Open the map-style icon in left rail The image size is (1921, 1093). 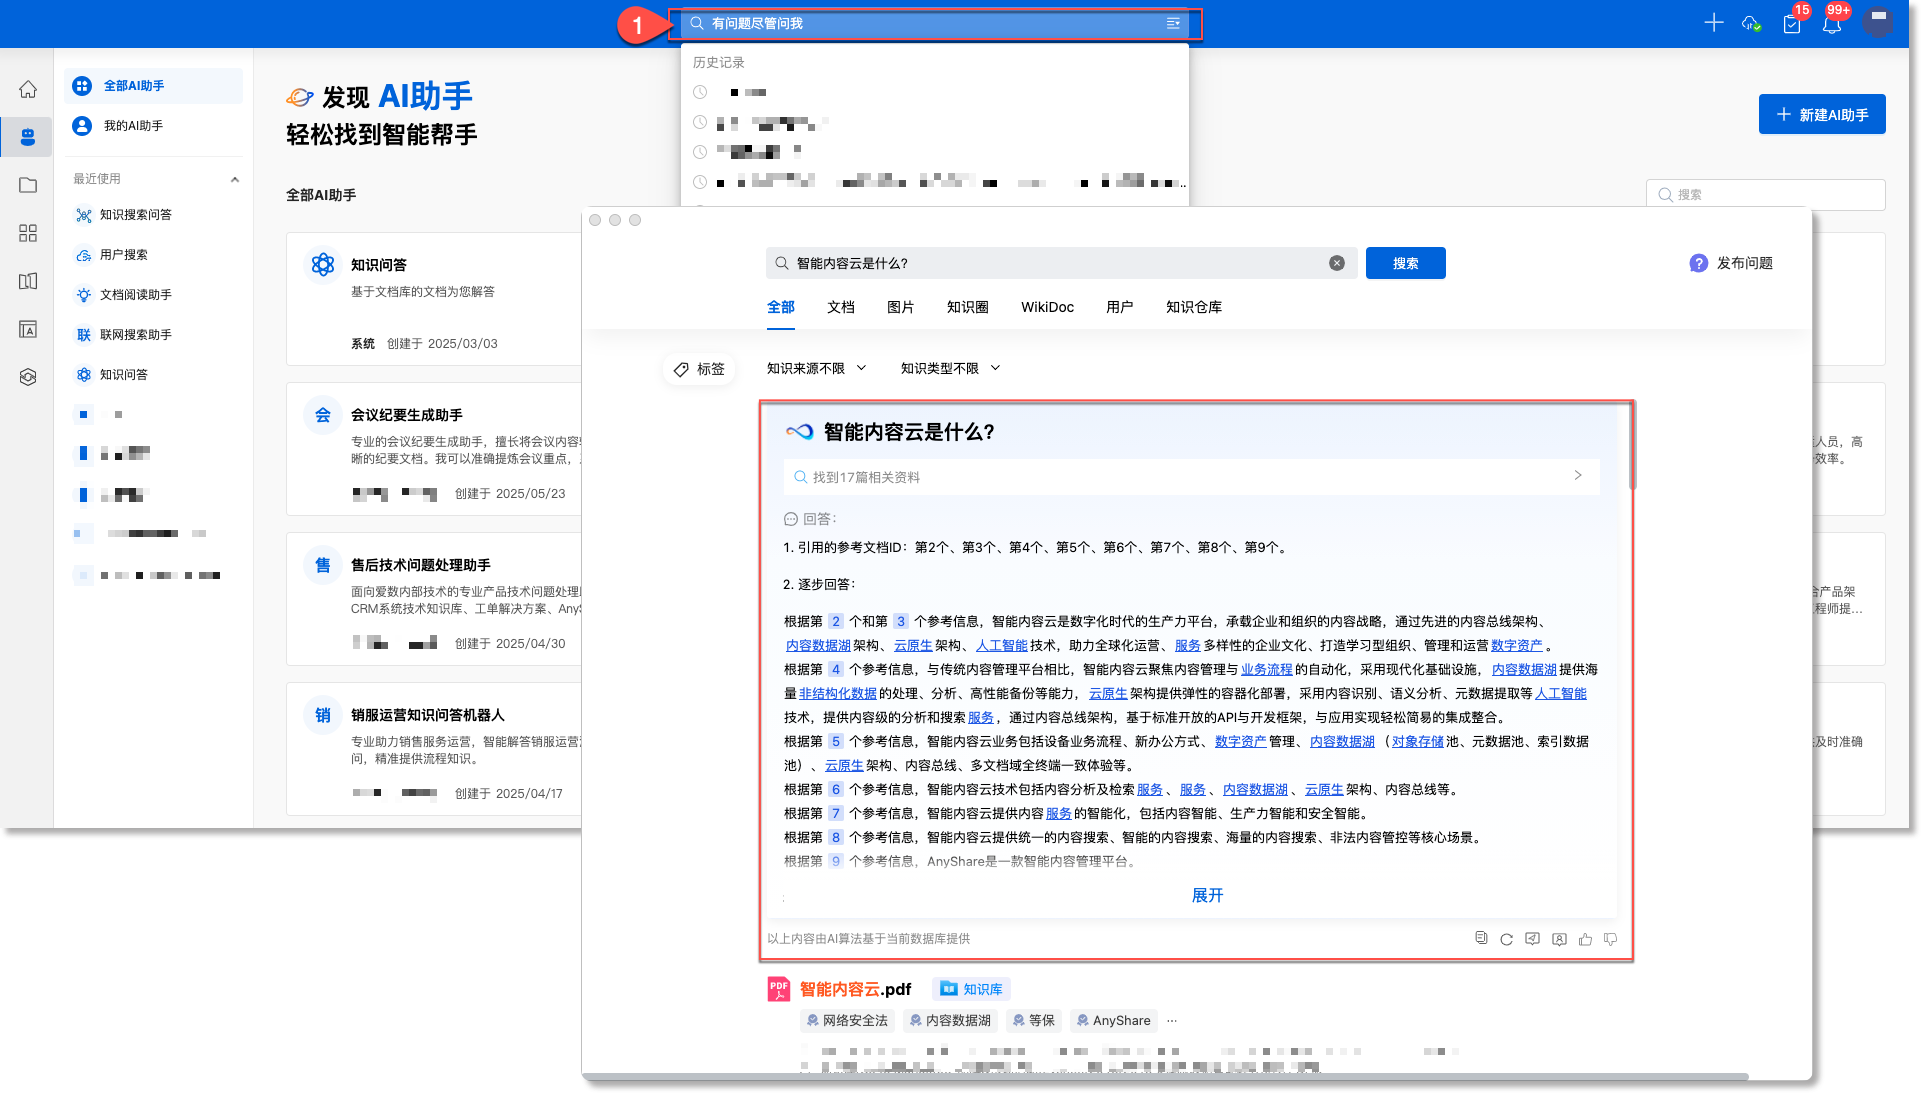pyautogui.click(x=28, y=281)
